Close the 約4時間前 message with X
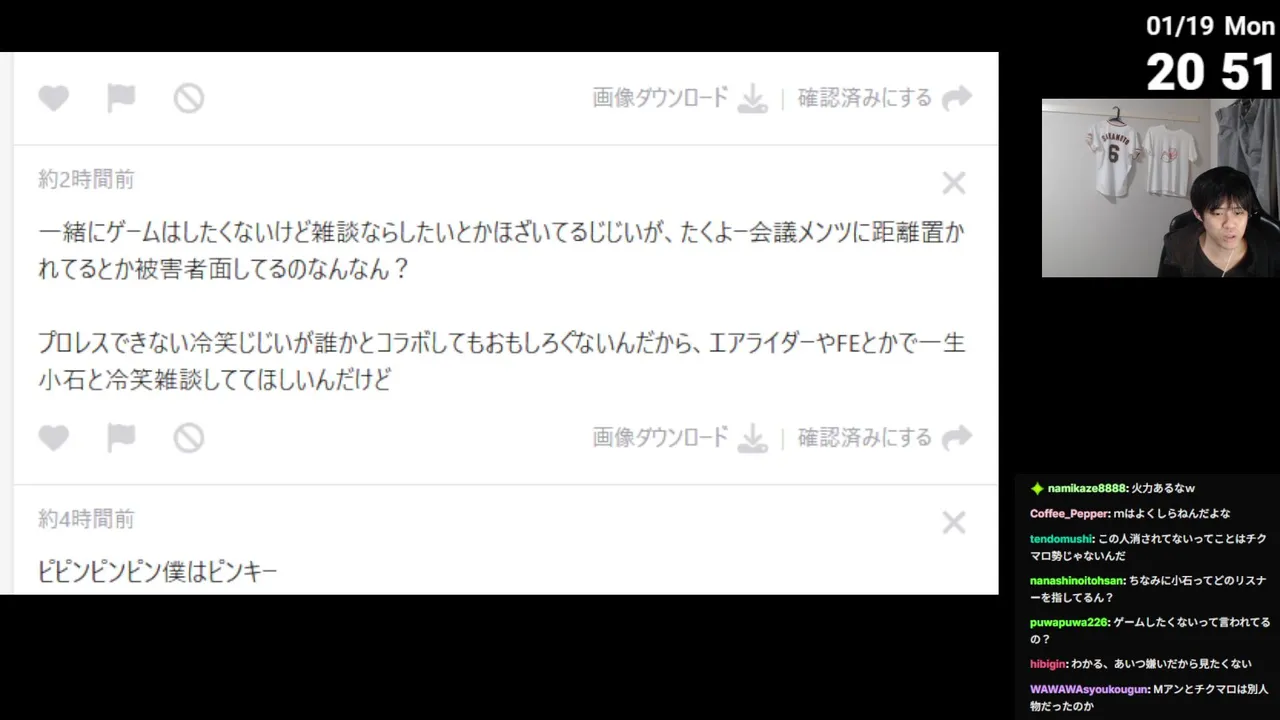Viewport: 1280px width, 720px height. click(x=954, y=523)
